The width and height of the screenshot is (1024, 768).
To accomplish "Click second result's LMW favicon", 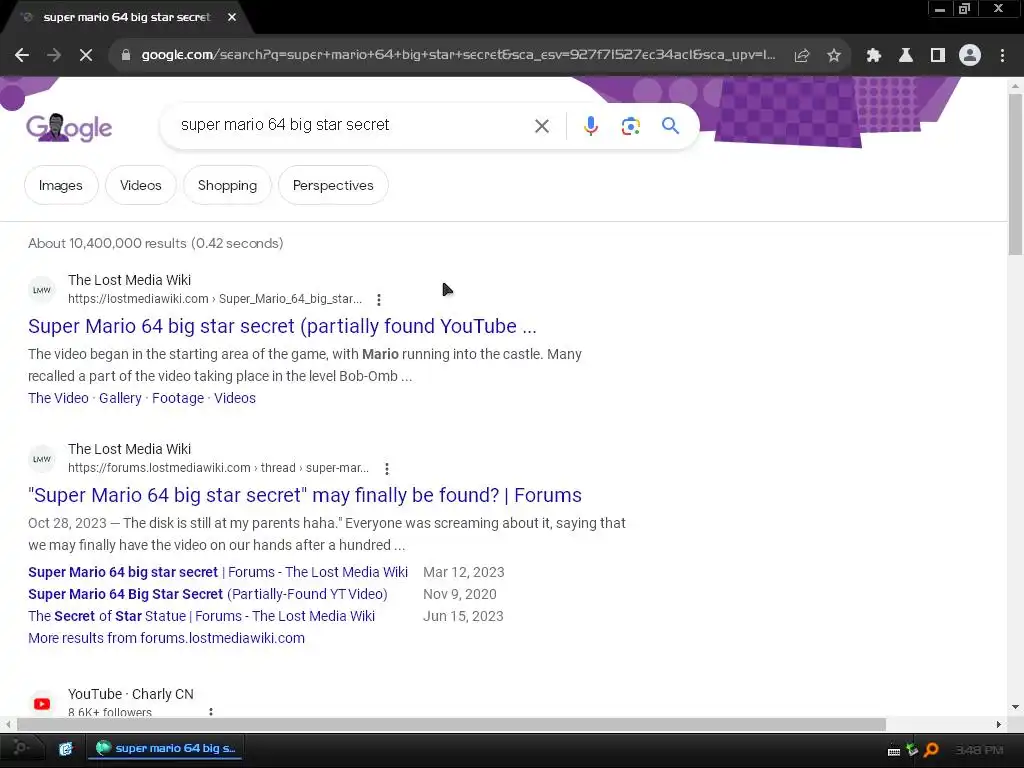I will 42,459.
